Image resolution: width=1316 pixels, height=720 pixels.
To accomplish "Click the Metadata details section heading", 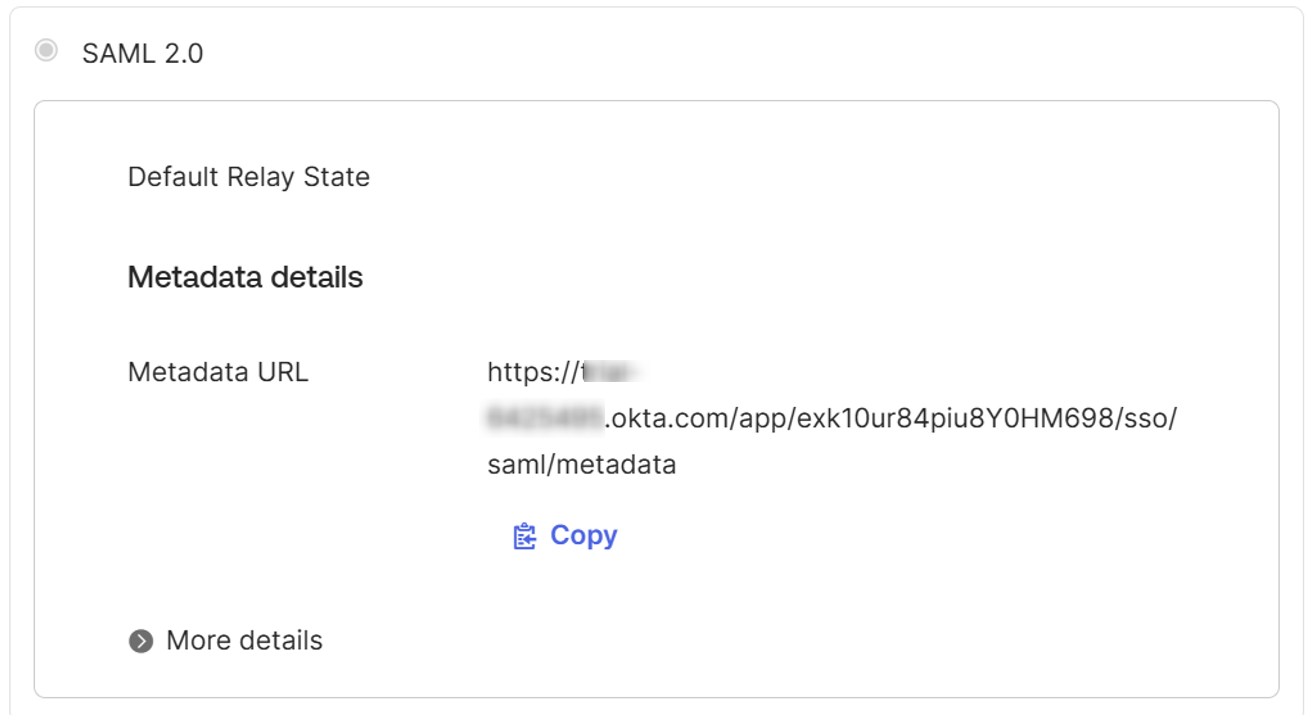I will click(245, 277).
